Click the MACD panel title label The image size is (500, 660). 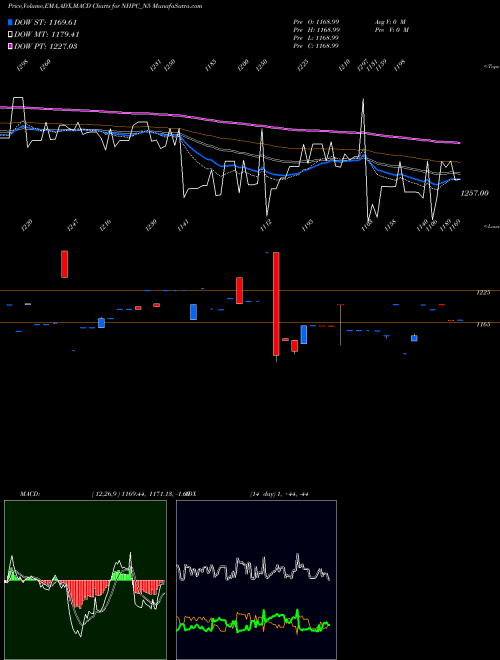pos(29,494)
